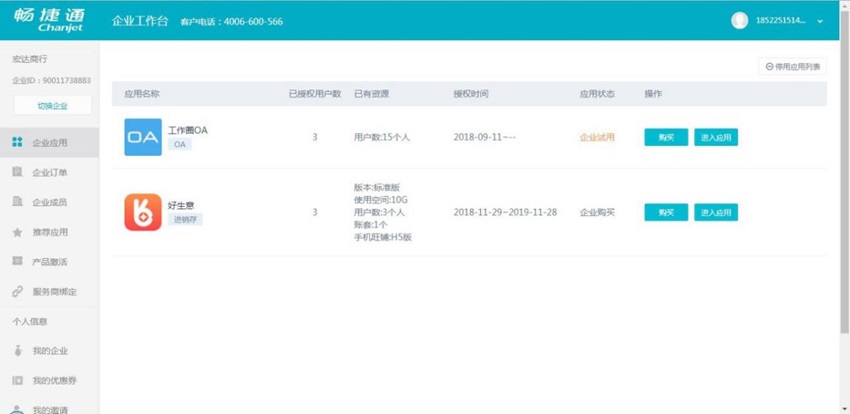Screen dimensions: 850x414
Task: Click the 工作圈OA app name
Action: 188,130
